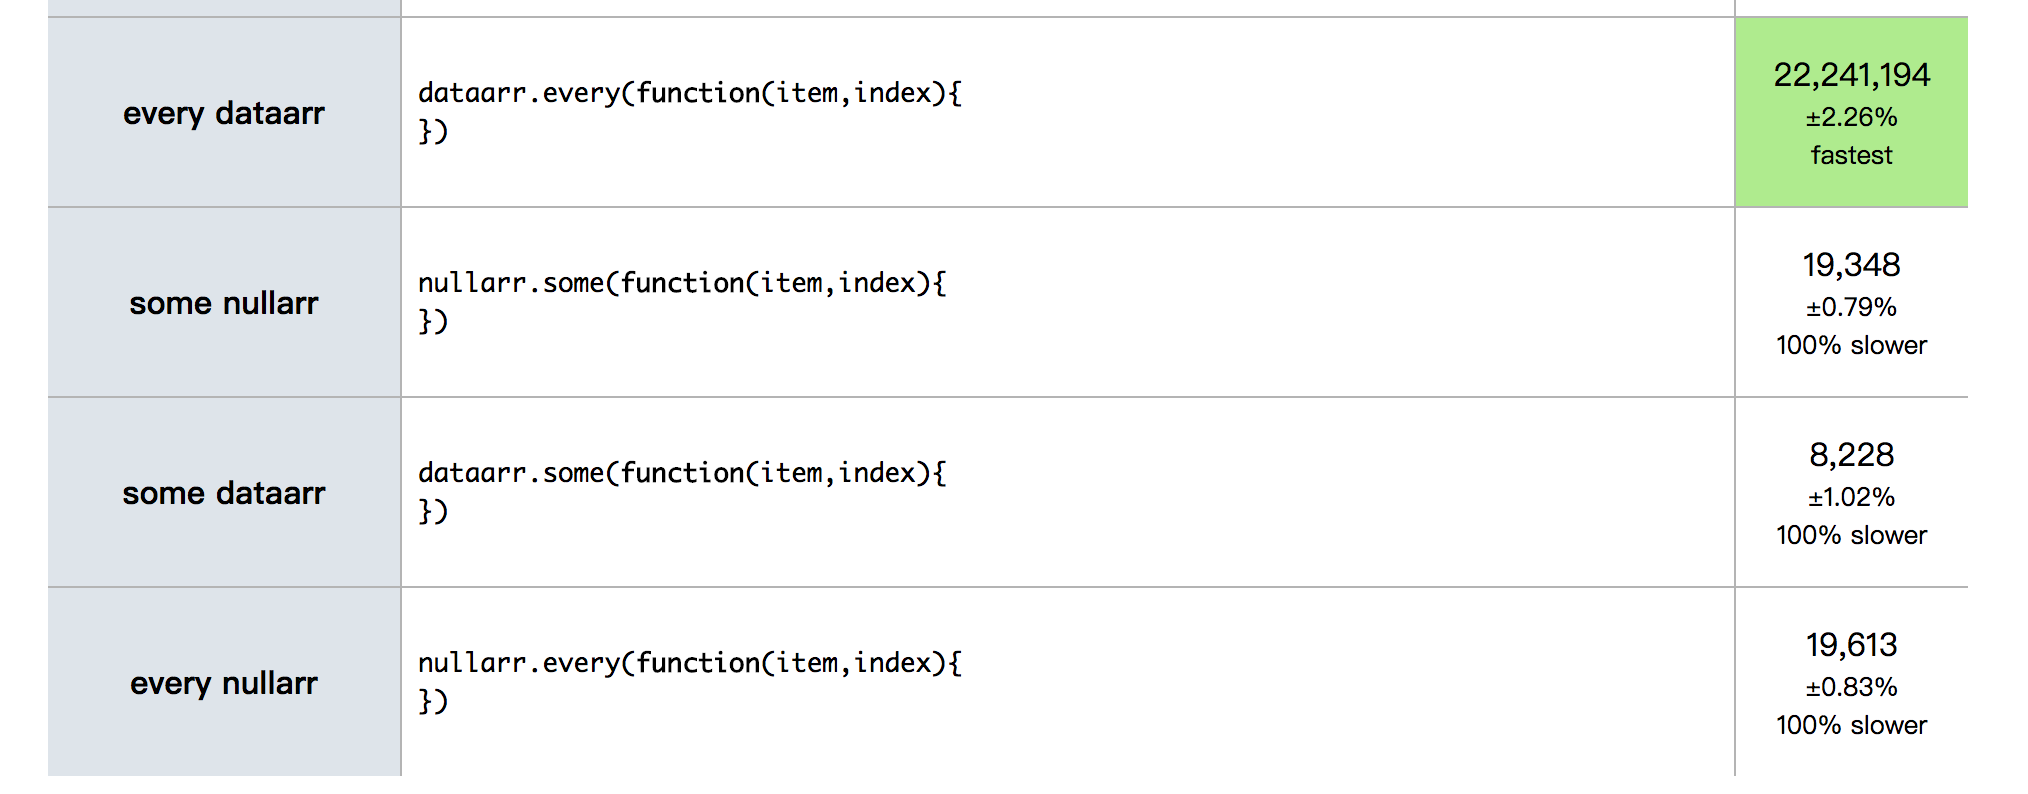2028x794 pixels.
Task: Click the 22,241,194 ops result number
Action: (x=1851, y=75)
